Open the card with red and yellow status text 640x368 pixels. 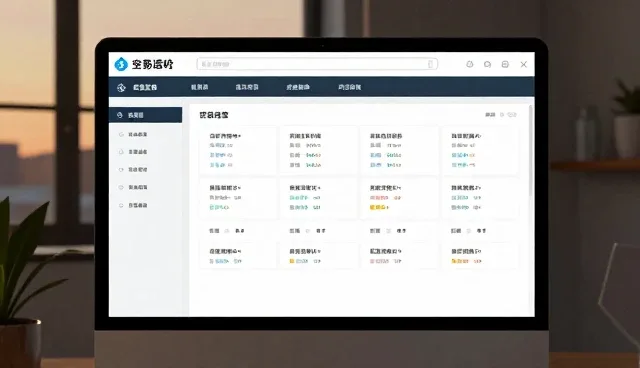tap(399, 197)
